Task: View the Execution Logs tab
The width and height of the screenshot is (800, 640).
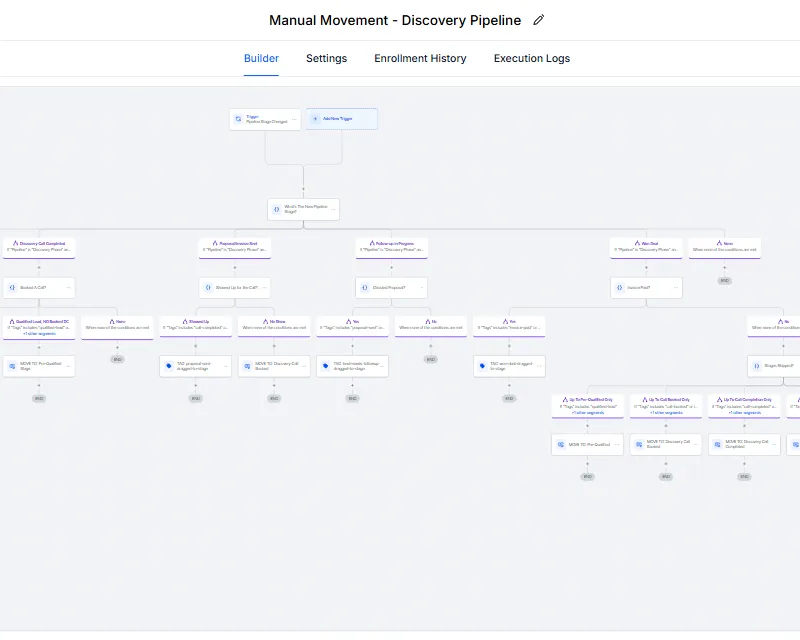Action: [x=532, y=58]
